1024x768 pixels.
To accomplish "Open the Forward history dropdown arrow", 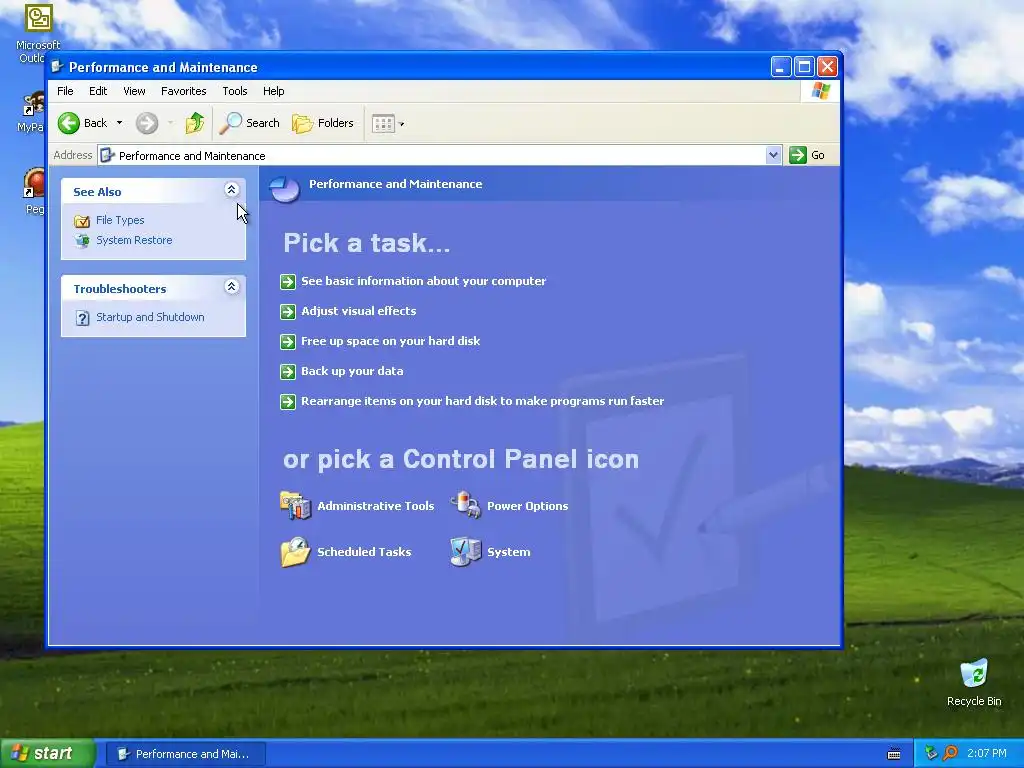I will [x=170, y=123].
